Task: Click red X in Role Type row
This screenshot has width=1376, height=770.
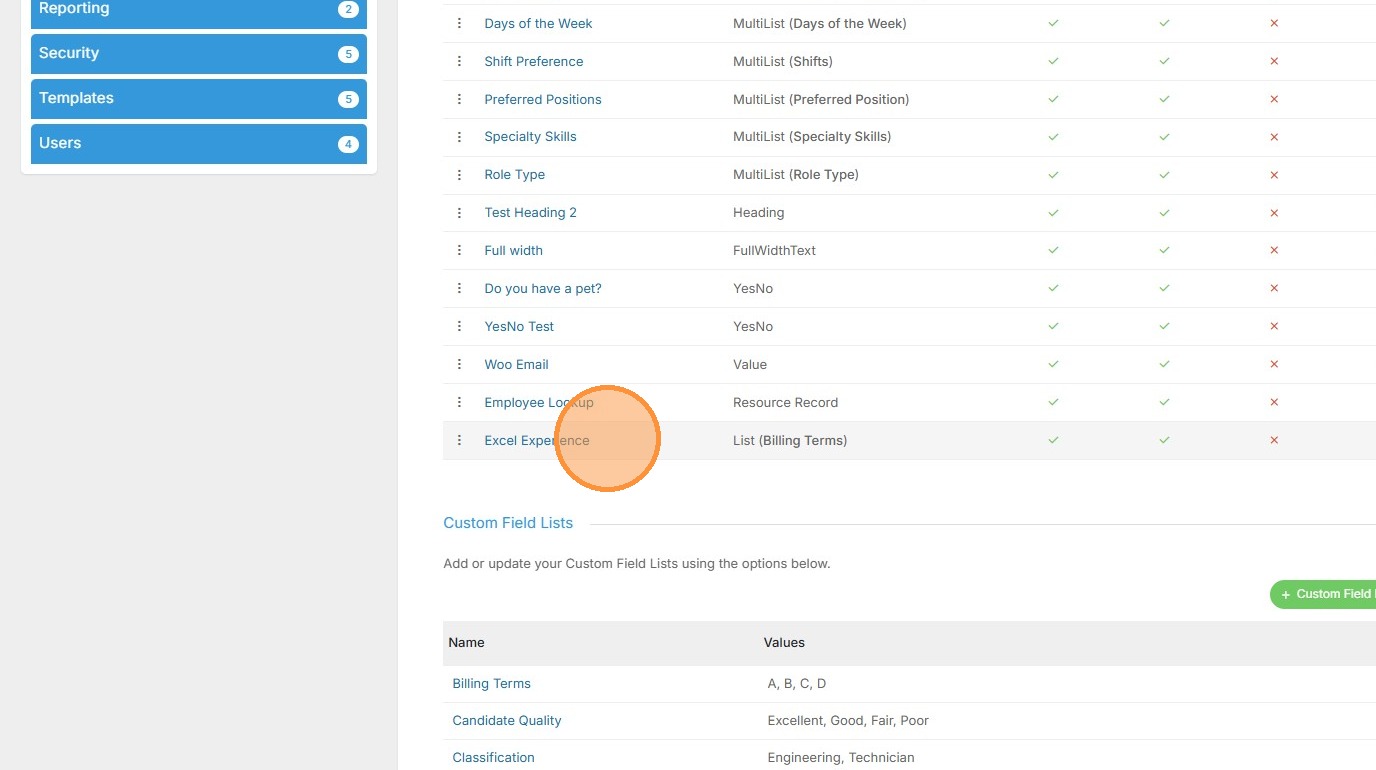Action: tap(1274, 175)
